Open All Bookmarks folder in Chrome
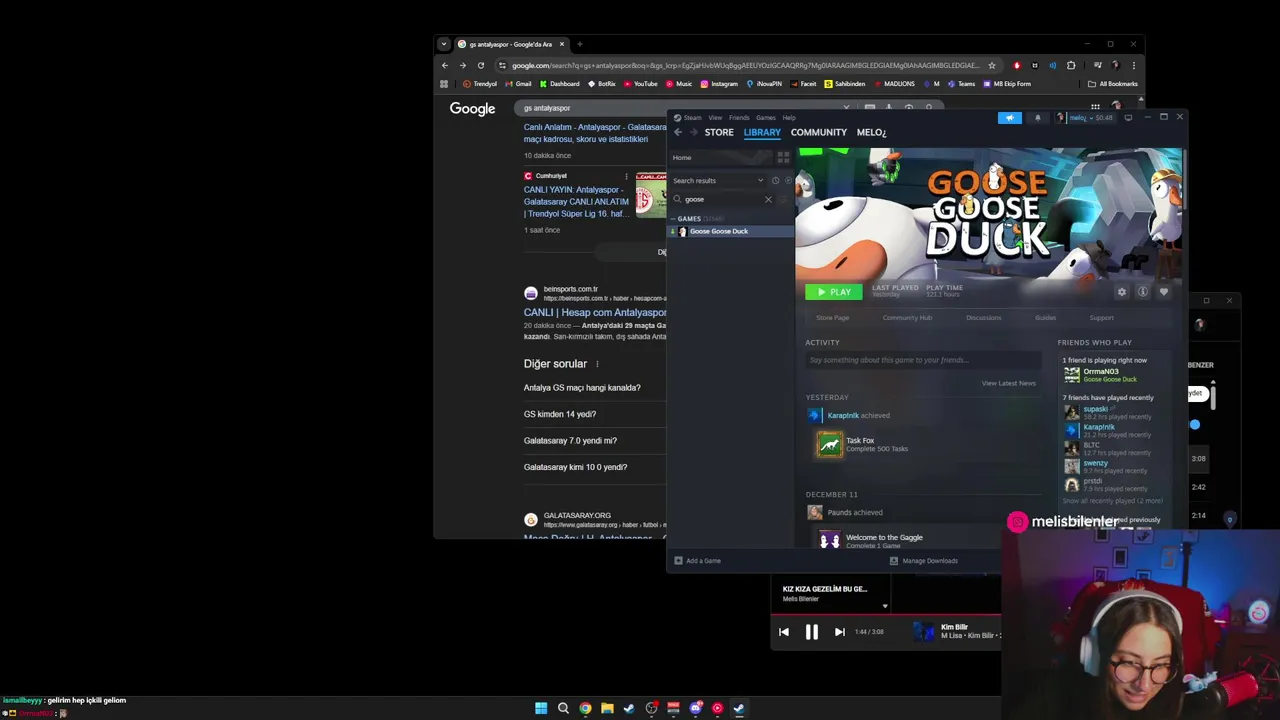The height and width of the screenshot is (720, 1280). pyautogui.click(x=1113, y=84)
